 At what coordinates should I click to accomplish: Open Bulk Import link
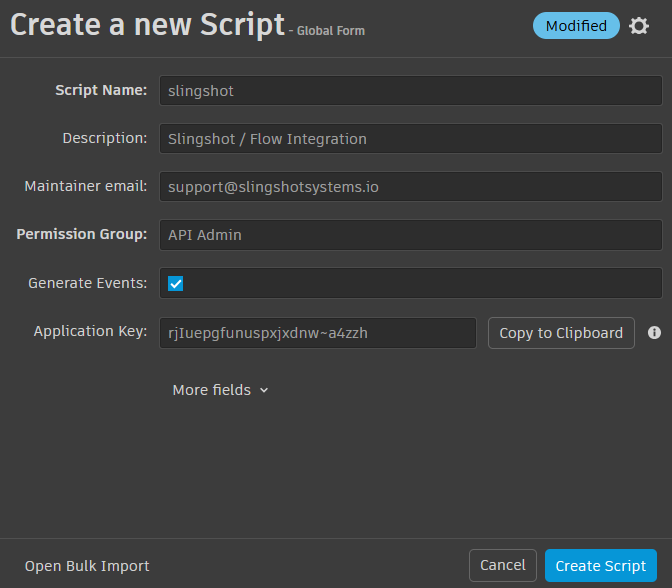[x=87, y=566]
